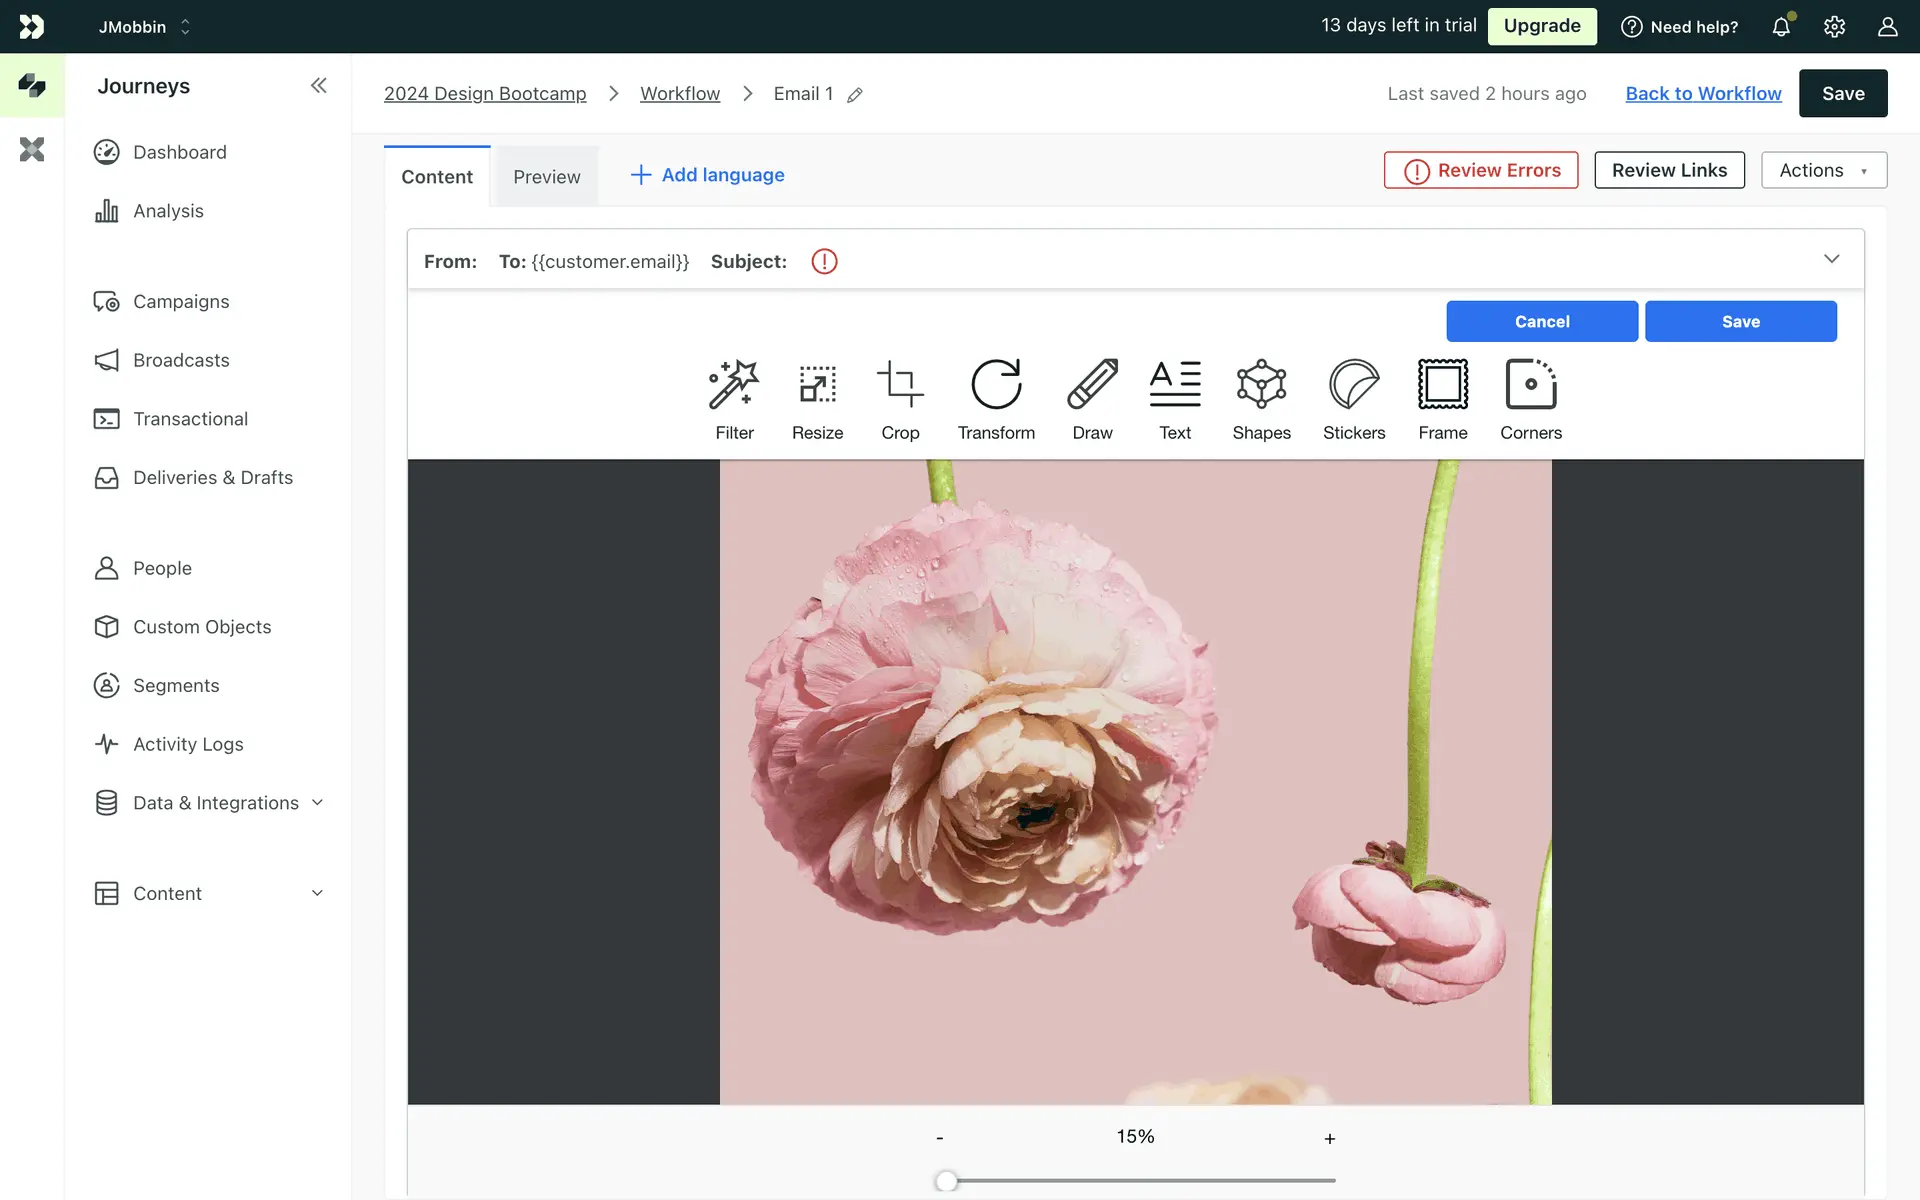Open the Transform rotate tool

pos(996,399)
